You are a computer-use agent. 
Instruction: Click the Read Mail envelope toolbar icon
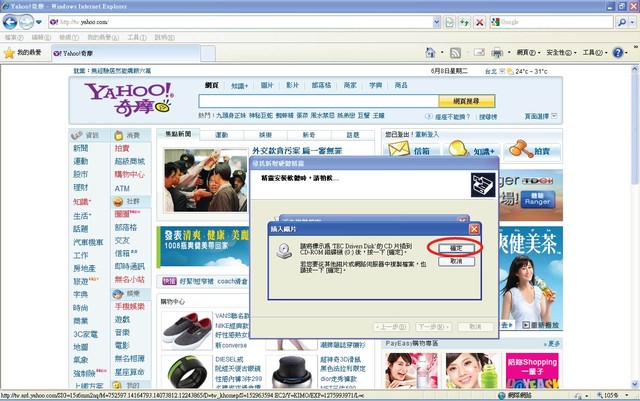click(x=479, y=52)
